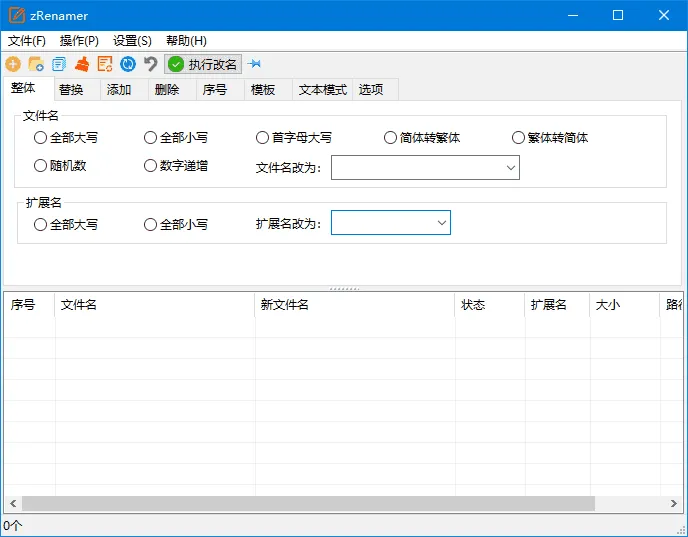This screenshot has height=537, width=688.
Task: Click the panel splitter grip above file list
Action: 344,288
